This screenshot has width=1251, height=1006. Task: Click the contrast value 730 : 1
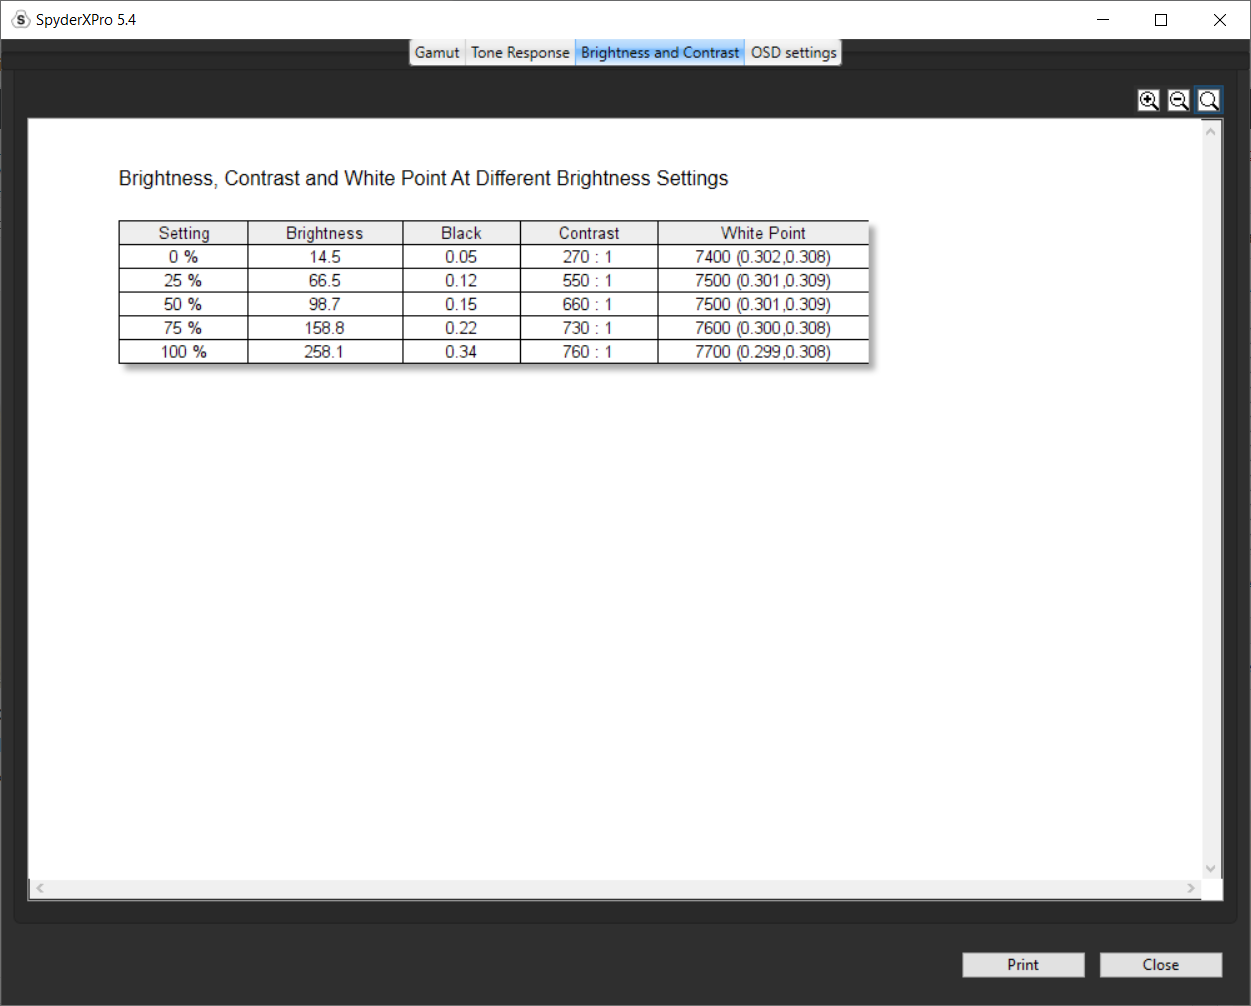pos(589,328)
